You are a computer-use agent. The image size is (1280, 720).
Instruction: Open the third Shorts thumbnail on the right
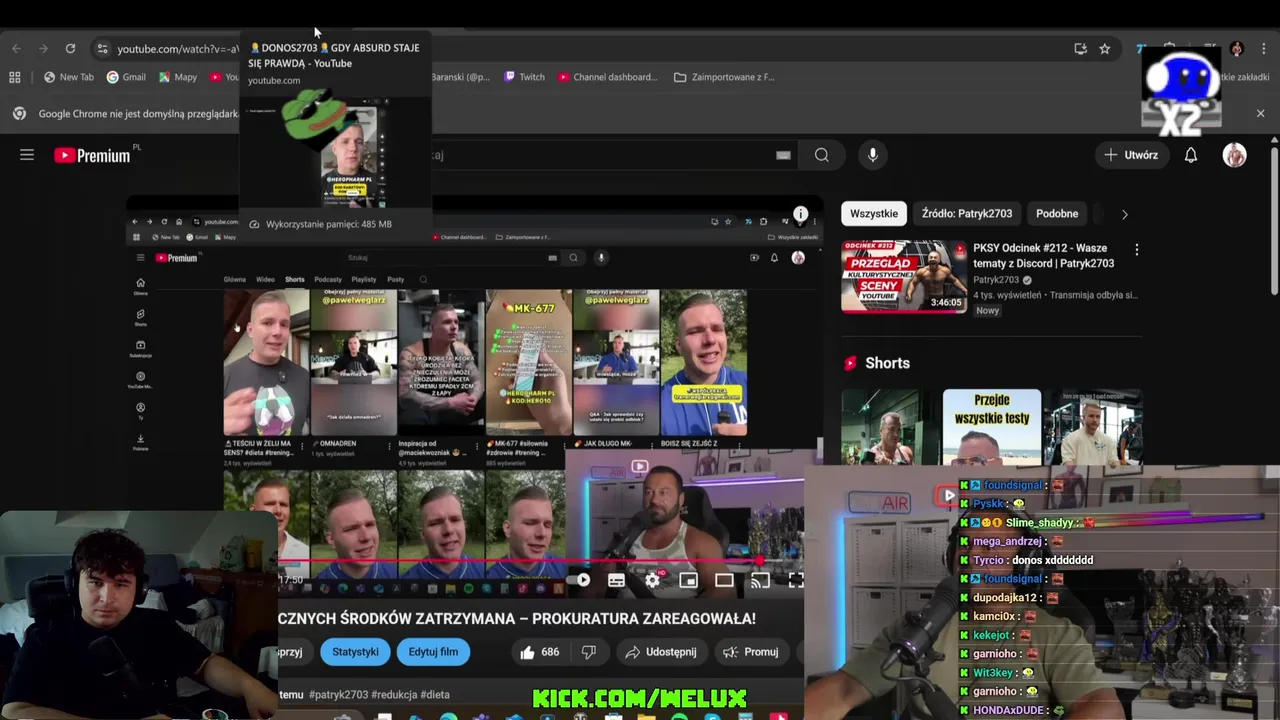(x=1093, y=428)
